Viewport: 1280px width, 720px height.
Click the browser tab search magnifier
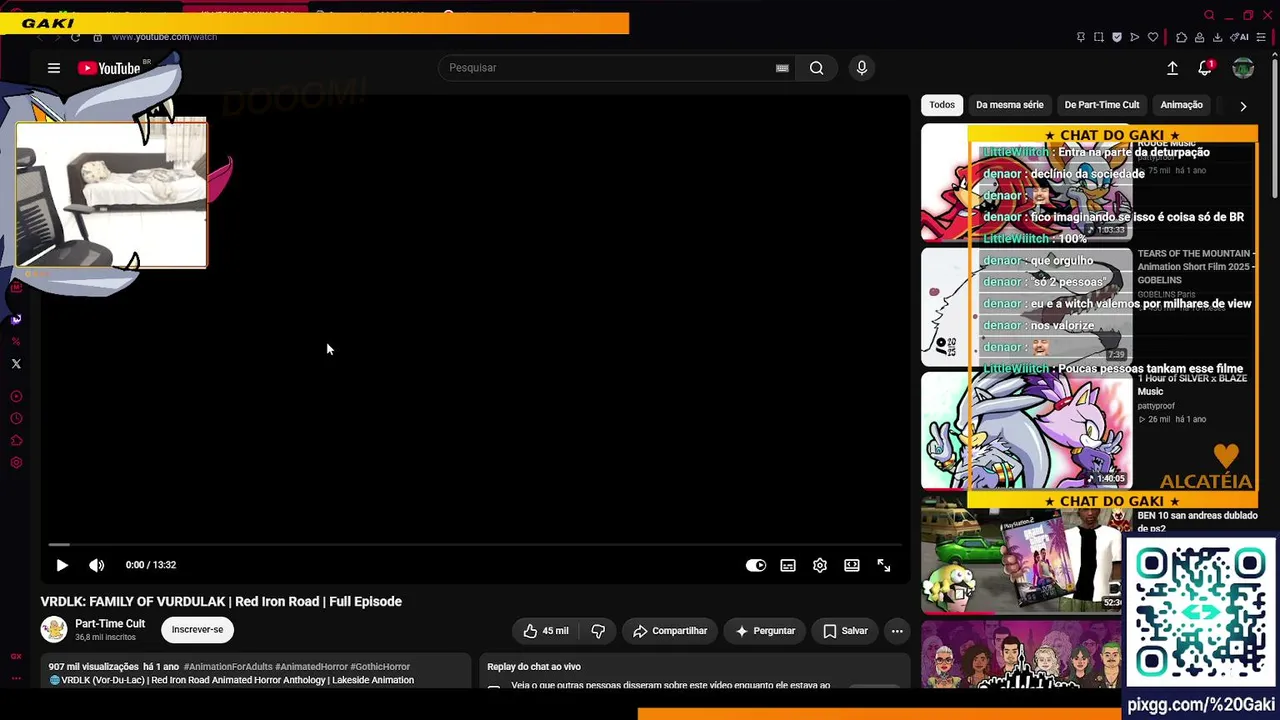(1209, 15)
